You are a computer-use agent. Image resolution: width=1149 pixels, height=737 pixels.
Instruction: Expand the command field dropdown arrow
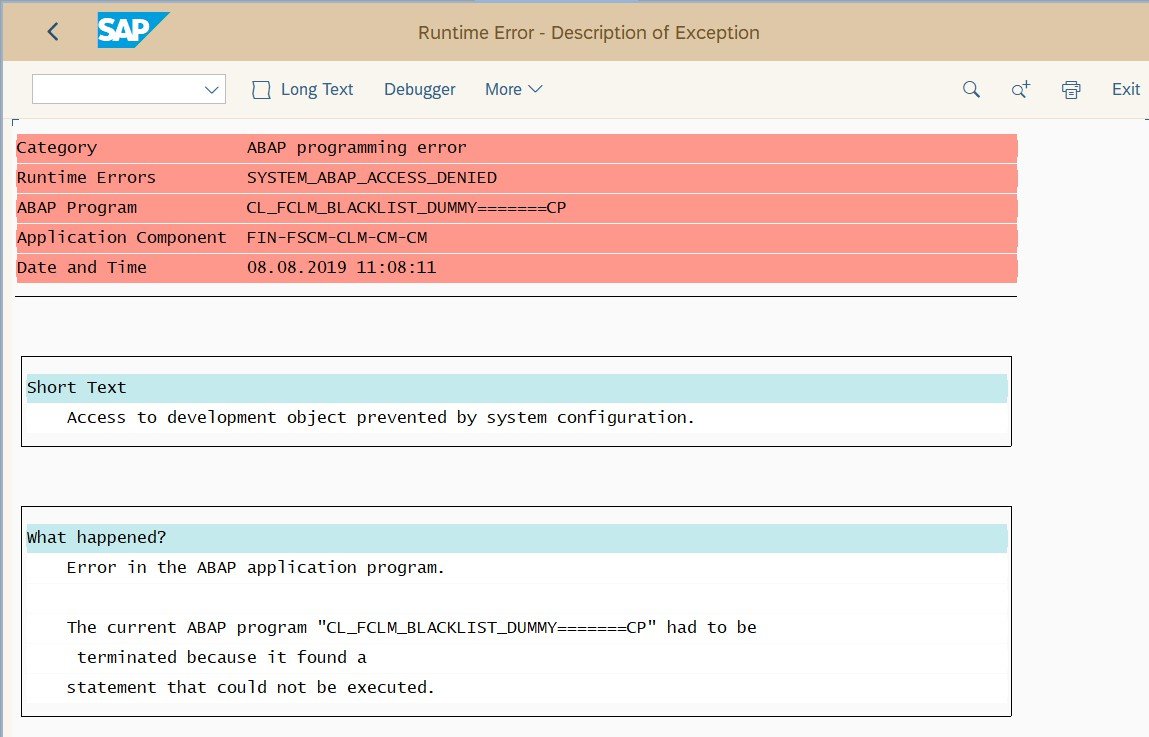[211, 89]
